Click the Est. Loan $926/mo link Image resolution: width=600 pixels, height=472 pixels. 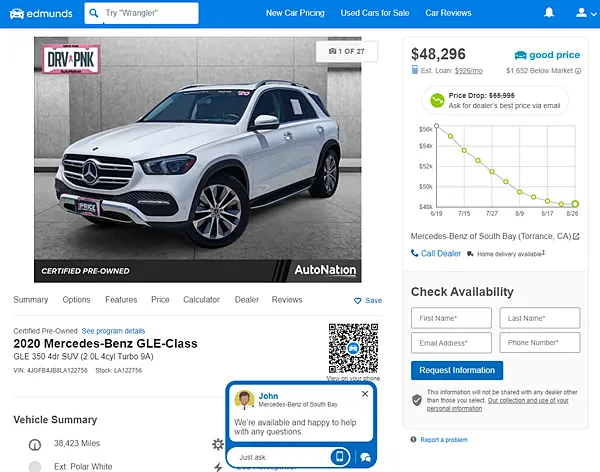pyautogui.click(x=468, y=71)
